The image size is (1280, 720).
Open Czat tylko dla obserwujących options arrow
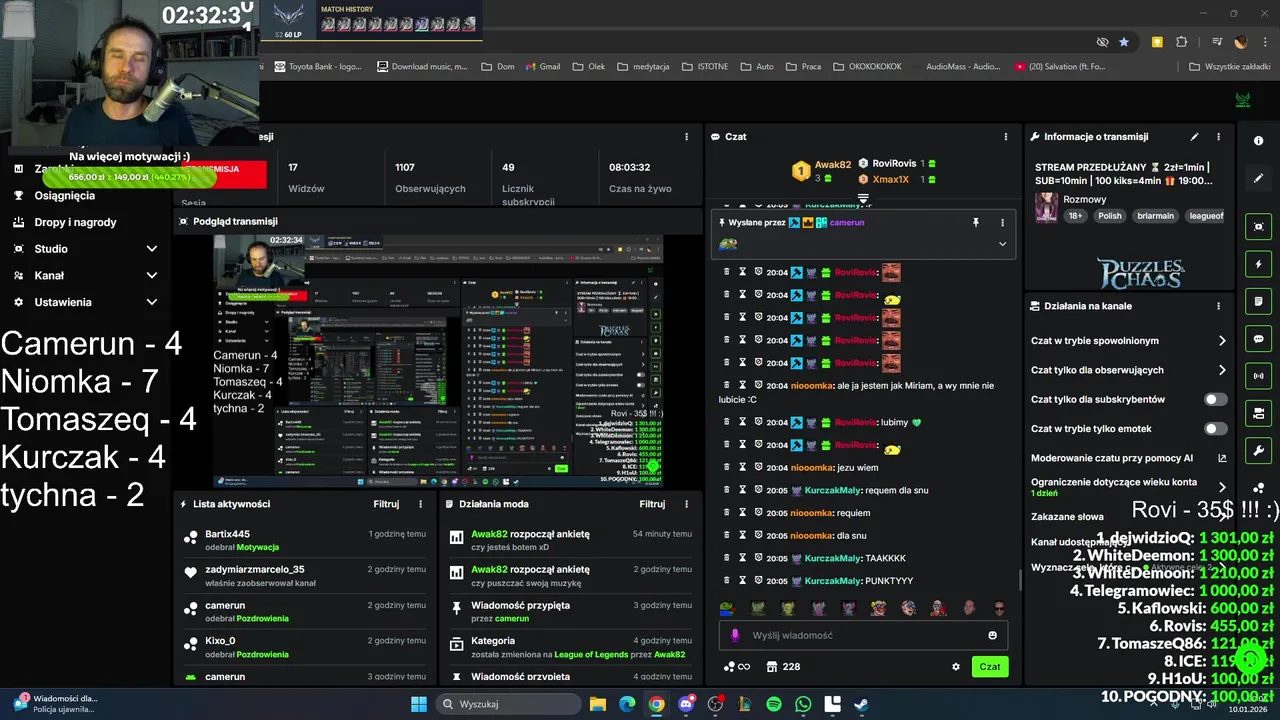[x=1222, y=370]
